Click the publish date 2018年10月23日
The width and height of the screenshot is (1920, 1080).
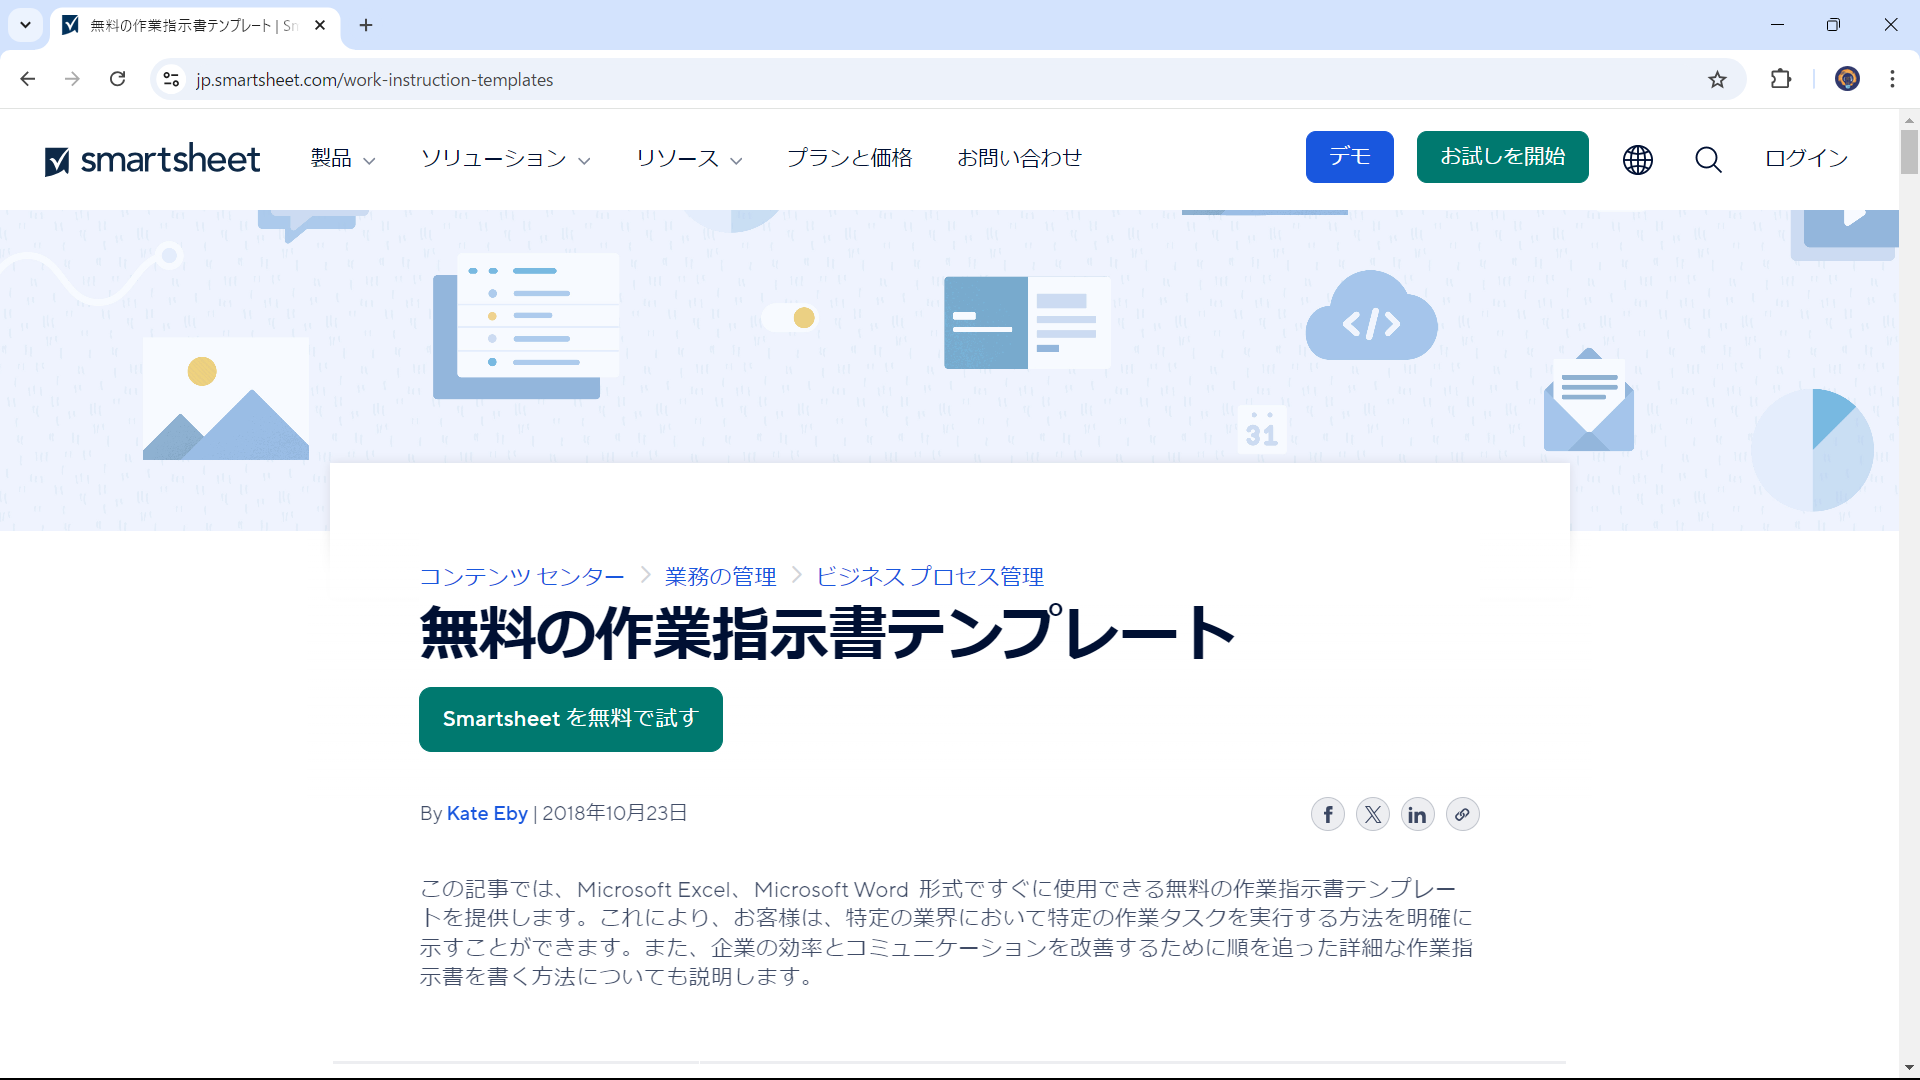click(x=614, y=813)
